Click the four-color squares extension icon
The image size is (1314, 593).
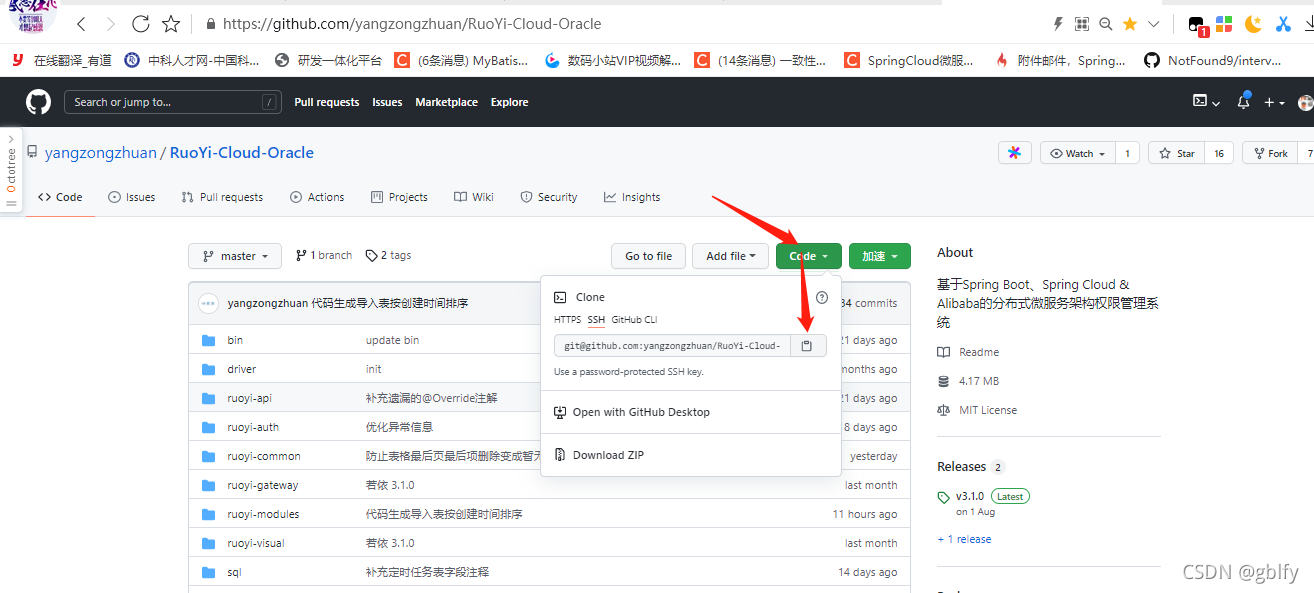[1224, 24]
